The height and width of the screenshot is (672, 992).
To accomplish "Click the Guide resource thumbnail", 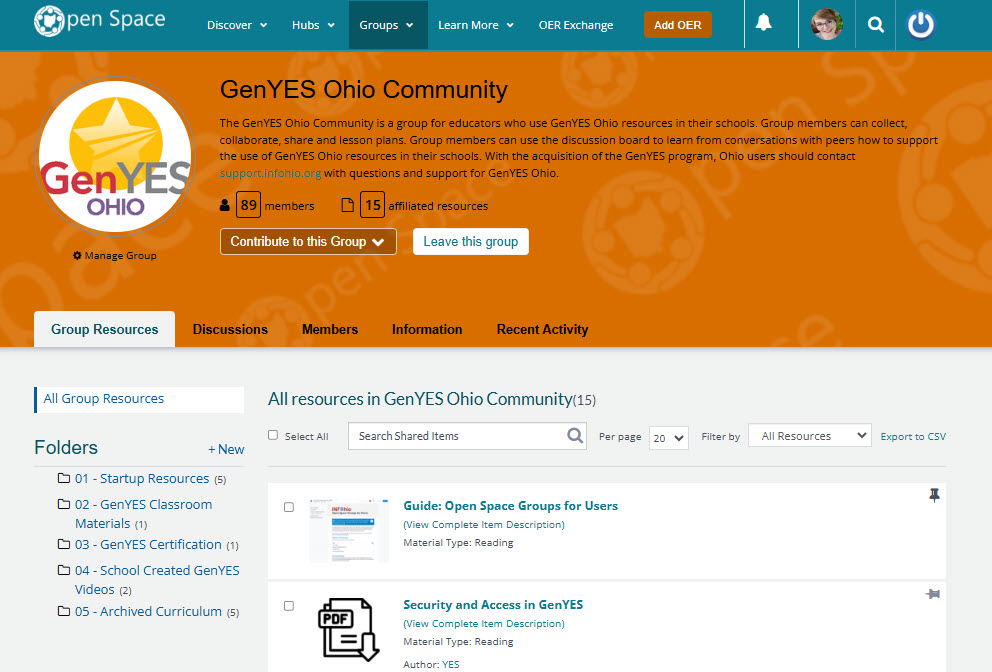I will pos(349,530).
